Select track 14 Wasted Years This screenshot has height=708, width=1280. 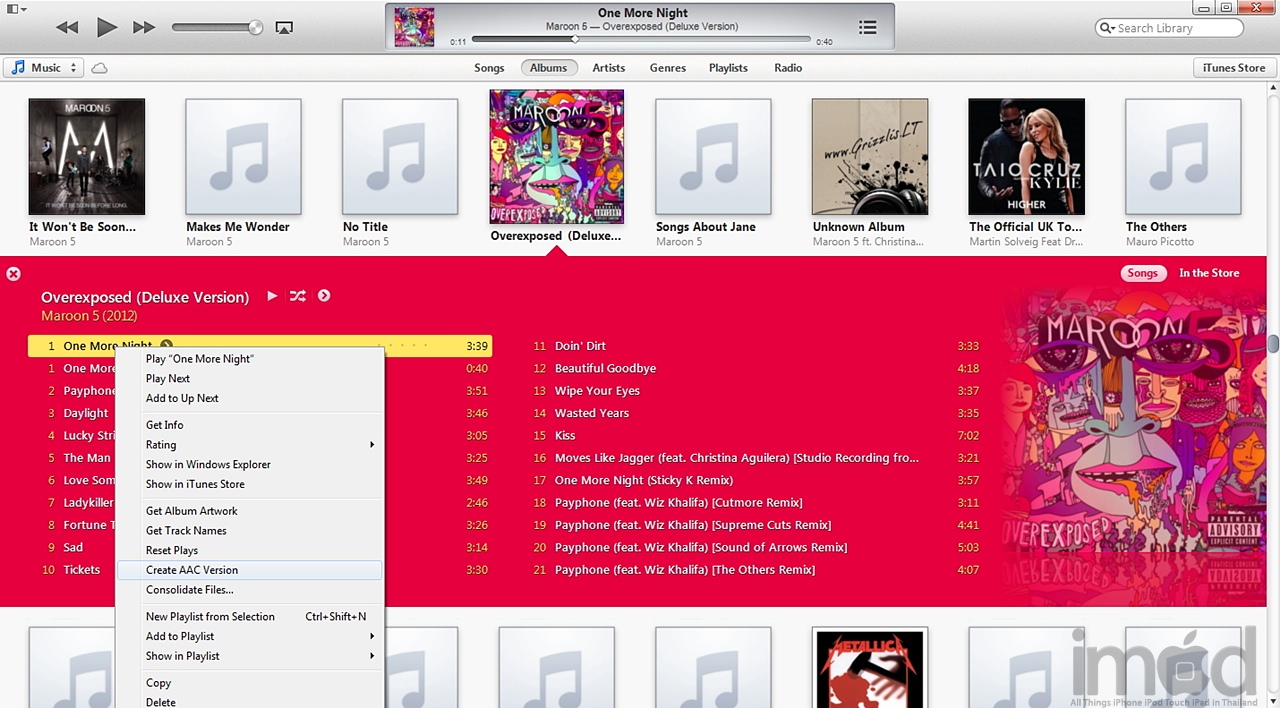(x=756, y=413)
